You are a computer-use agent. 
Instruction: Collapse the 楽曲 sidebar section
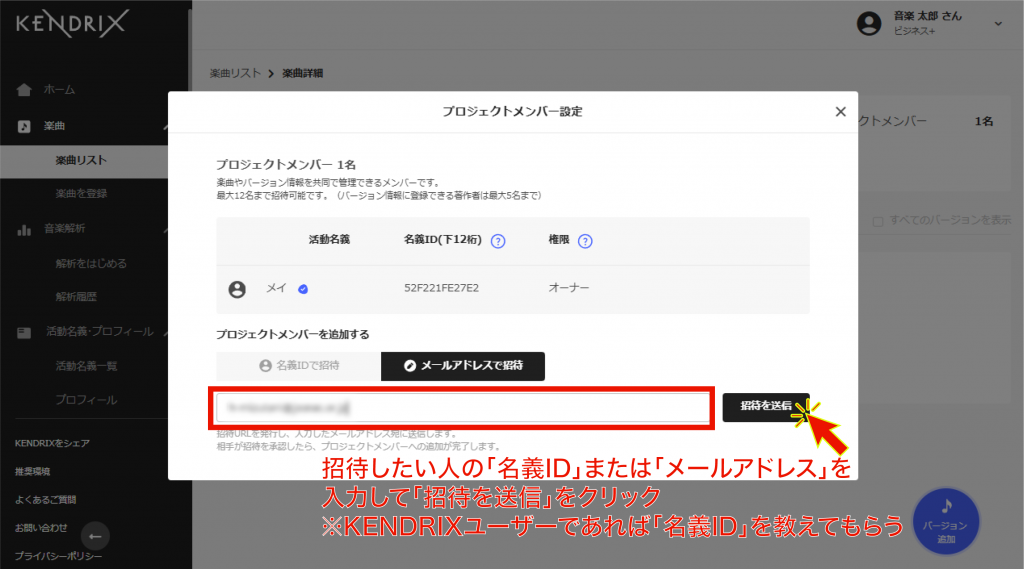tap(166, 126)
